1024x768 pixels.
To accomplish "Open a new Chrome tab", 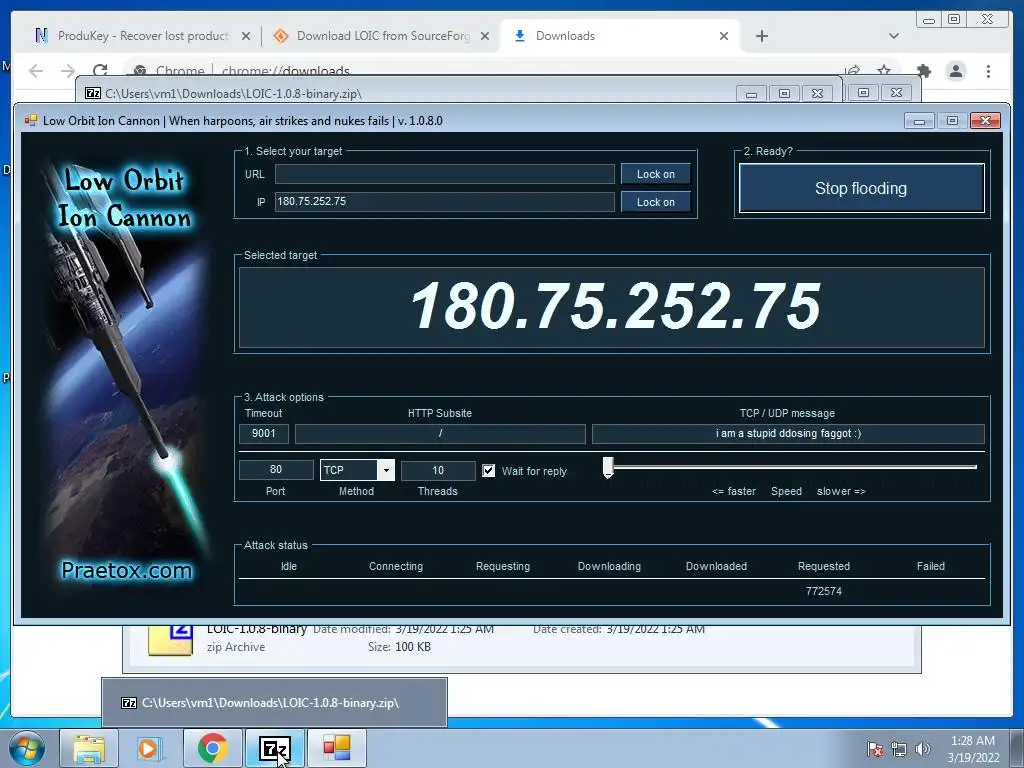I will (761, 37).
